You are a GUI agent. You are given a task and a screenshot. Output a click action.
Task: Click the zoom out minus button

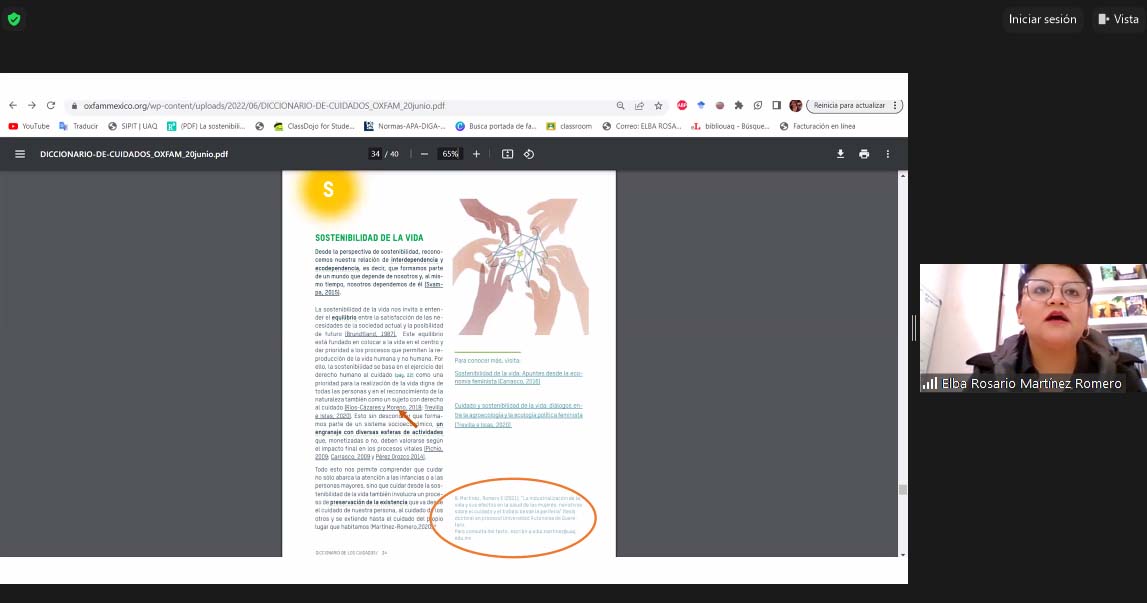pyautogui.click(x=424, y=154)
